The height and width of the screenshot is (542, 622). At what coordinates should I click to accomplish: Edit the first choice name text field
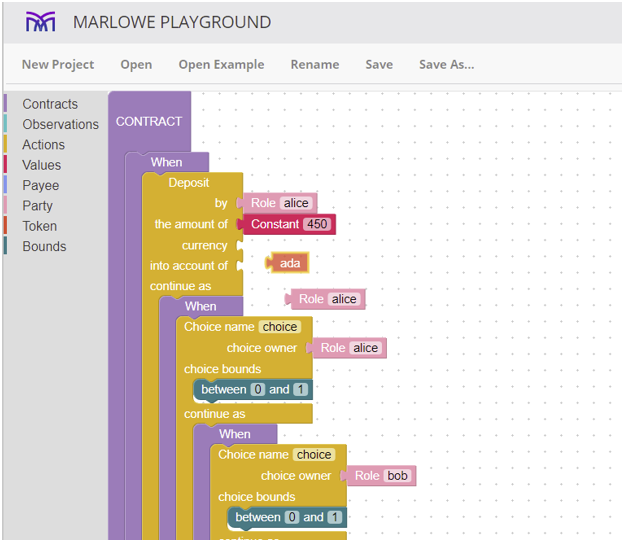pyautogui.click(x=280, y=327)
